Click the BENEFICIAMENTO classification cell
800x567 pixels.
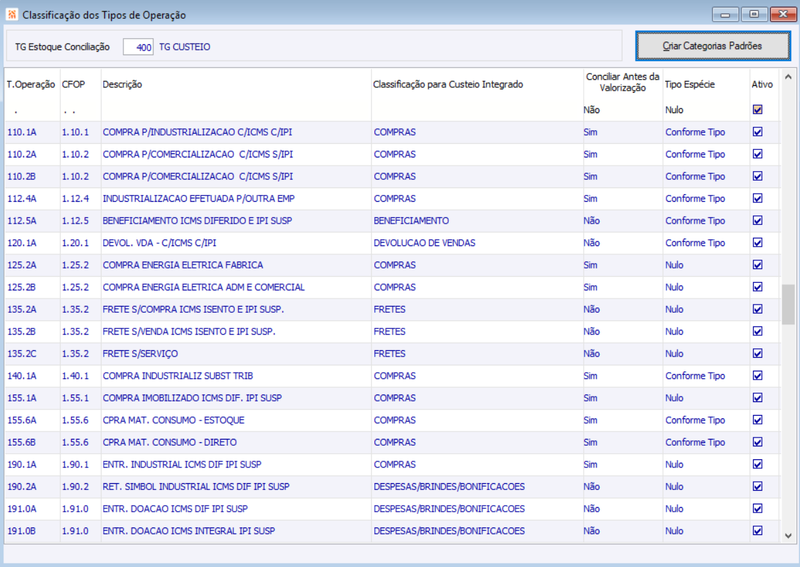(411, 220)
